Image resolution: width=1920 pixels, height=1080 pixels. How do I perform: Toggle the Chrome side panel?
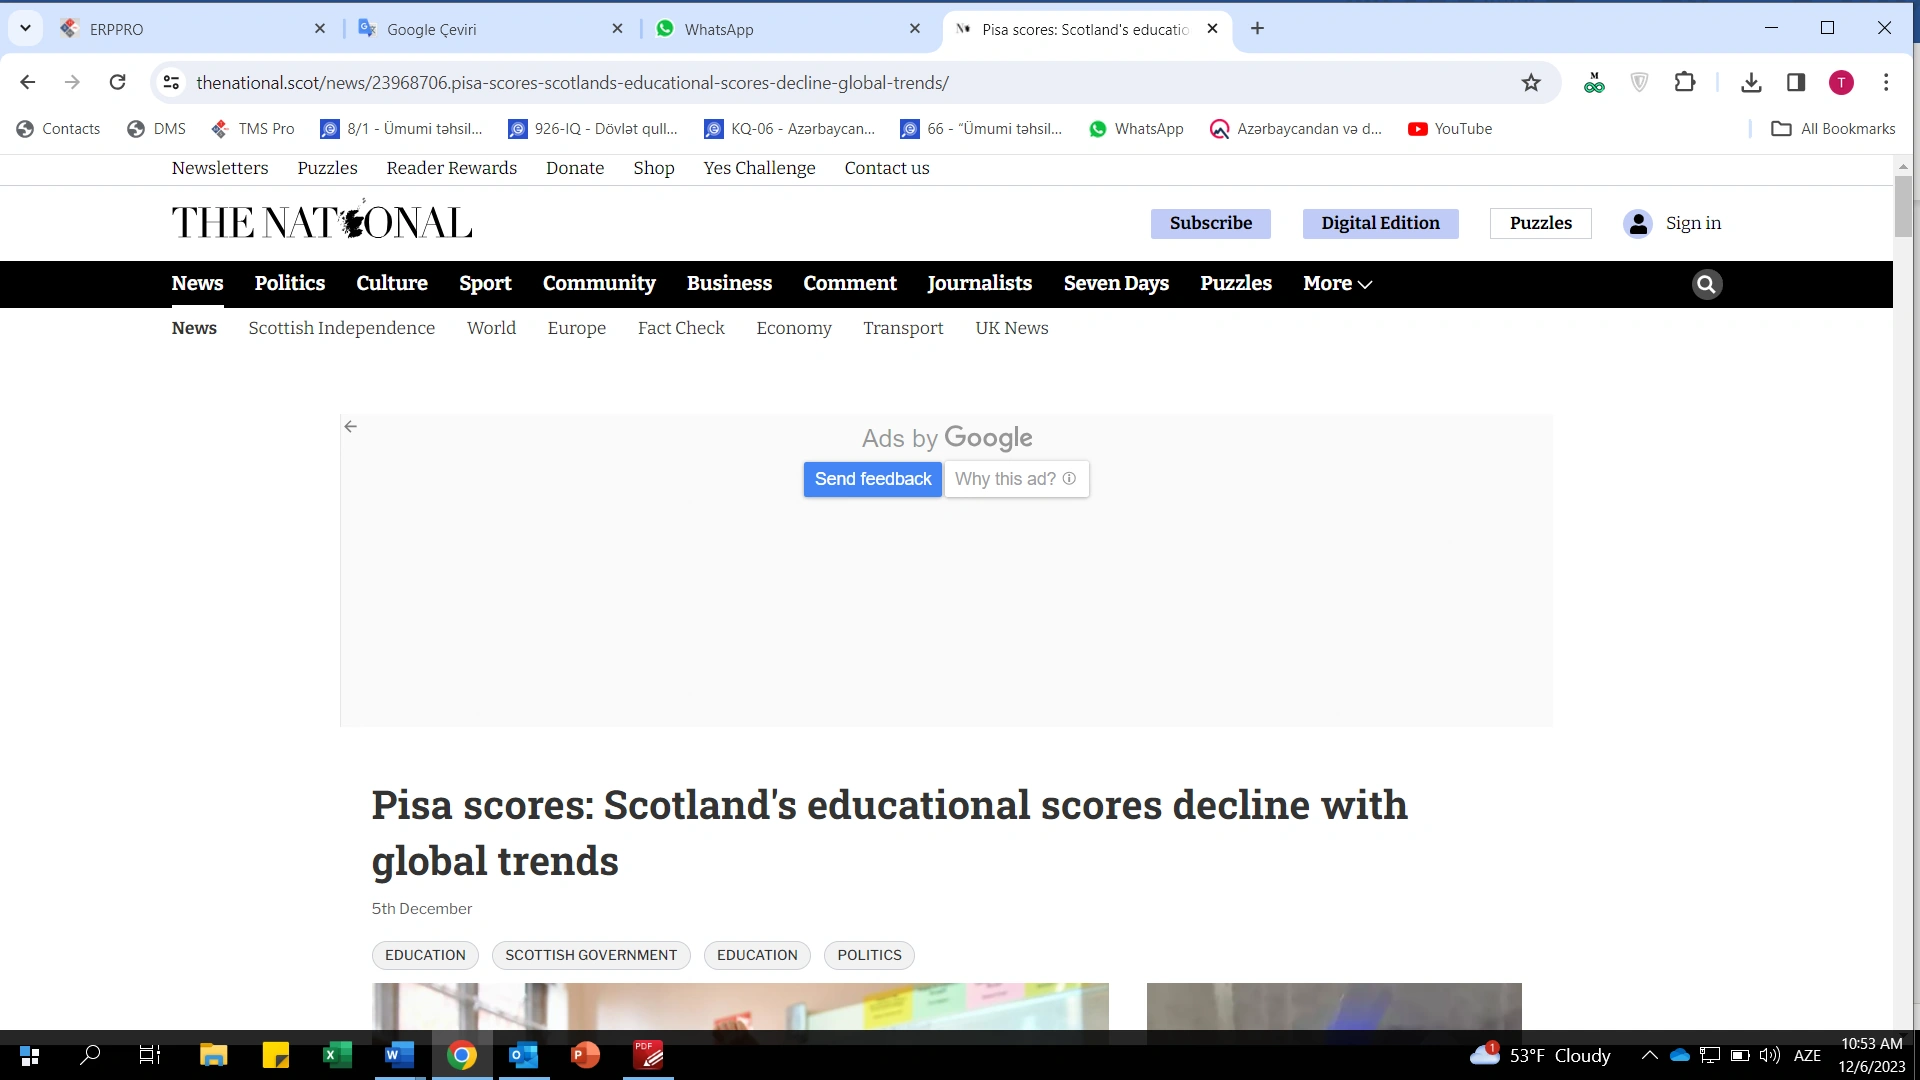[1796, 83]
